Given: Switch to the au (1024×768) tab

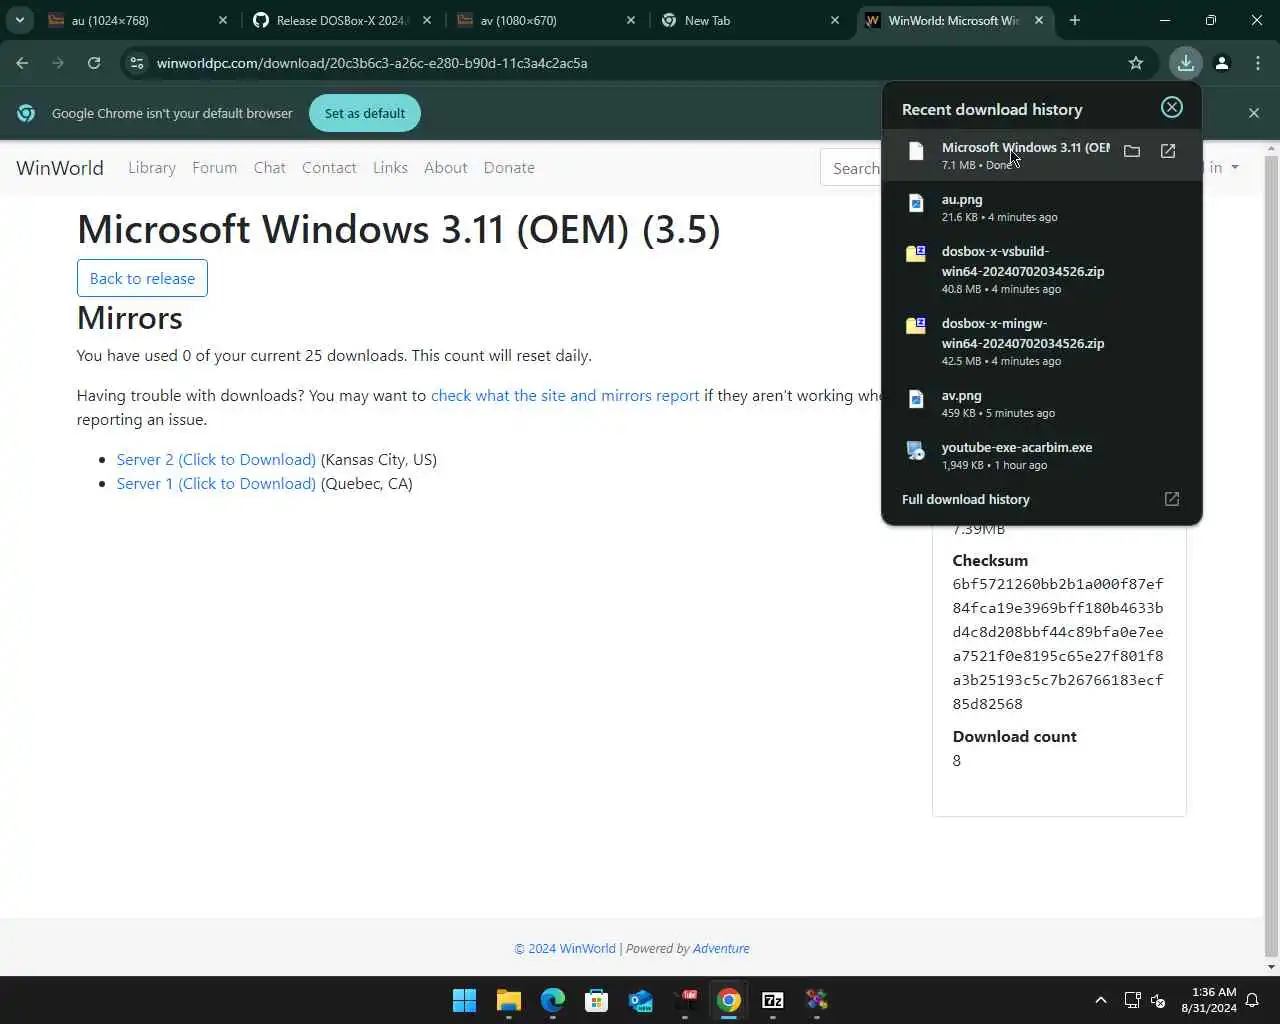Looking at the screenshot, I should tap(139, 20).
